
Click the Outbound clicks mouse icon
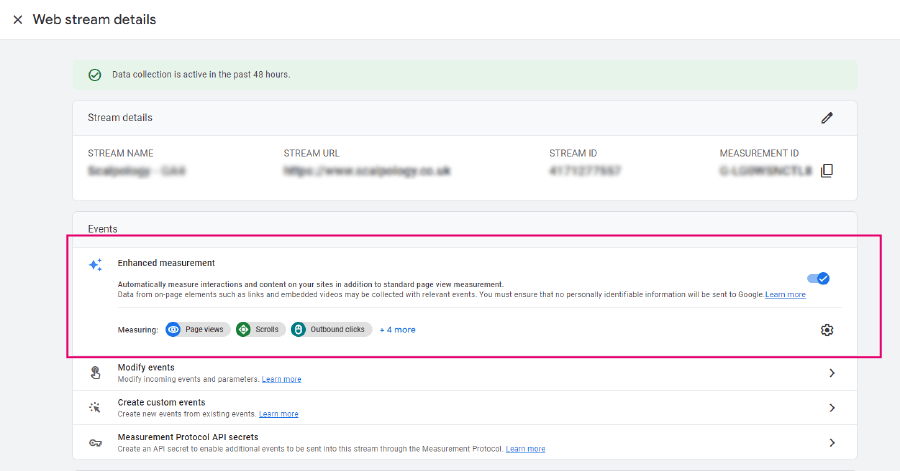point(298,329)
